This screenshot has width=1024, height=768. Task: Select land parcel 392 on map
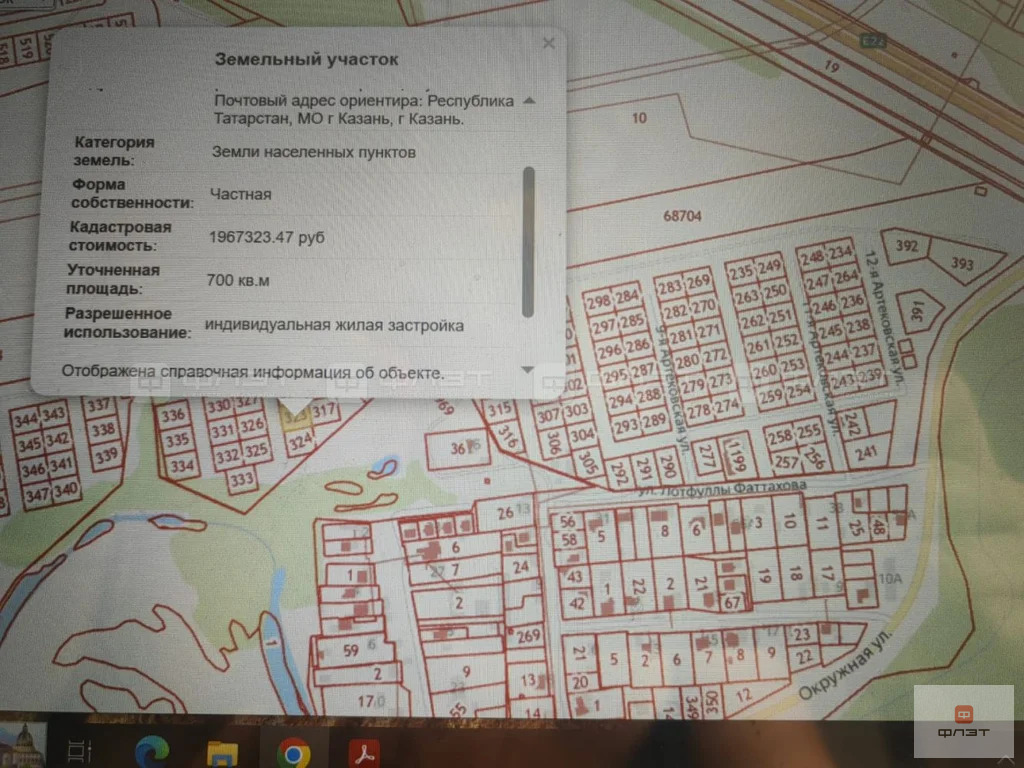904,246
